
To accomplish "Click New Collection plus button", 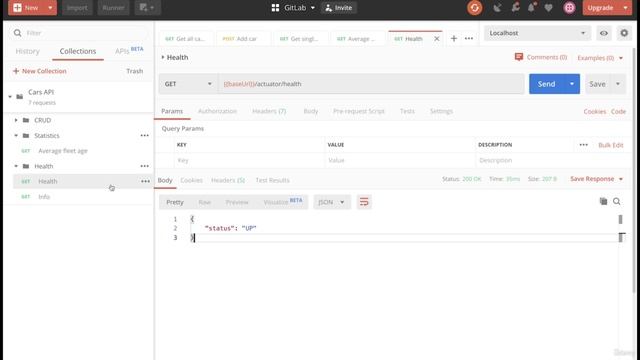I will [x=16, y=71].
